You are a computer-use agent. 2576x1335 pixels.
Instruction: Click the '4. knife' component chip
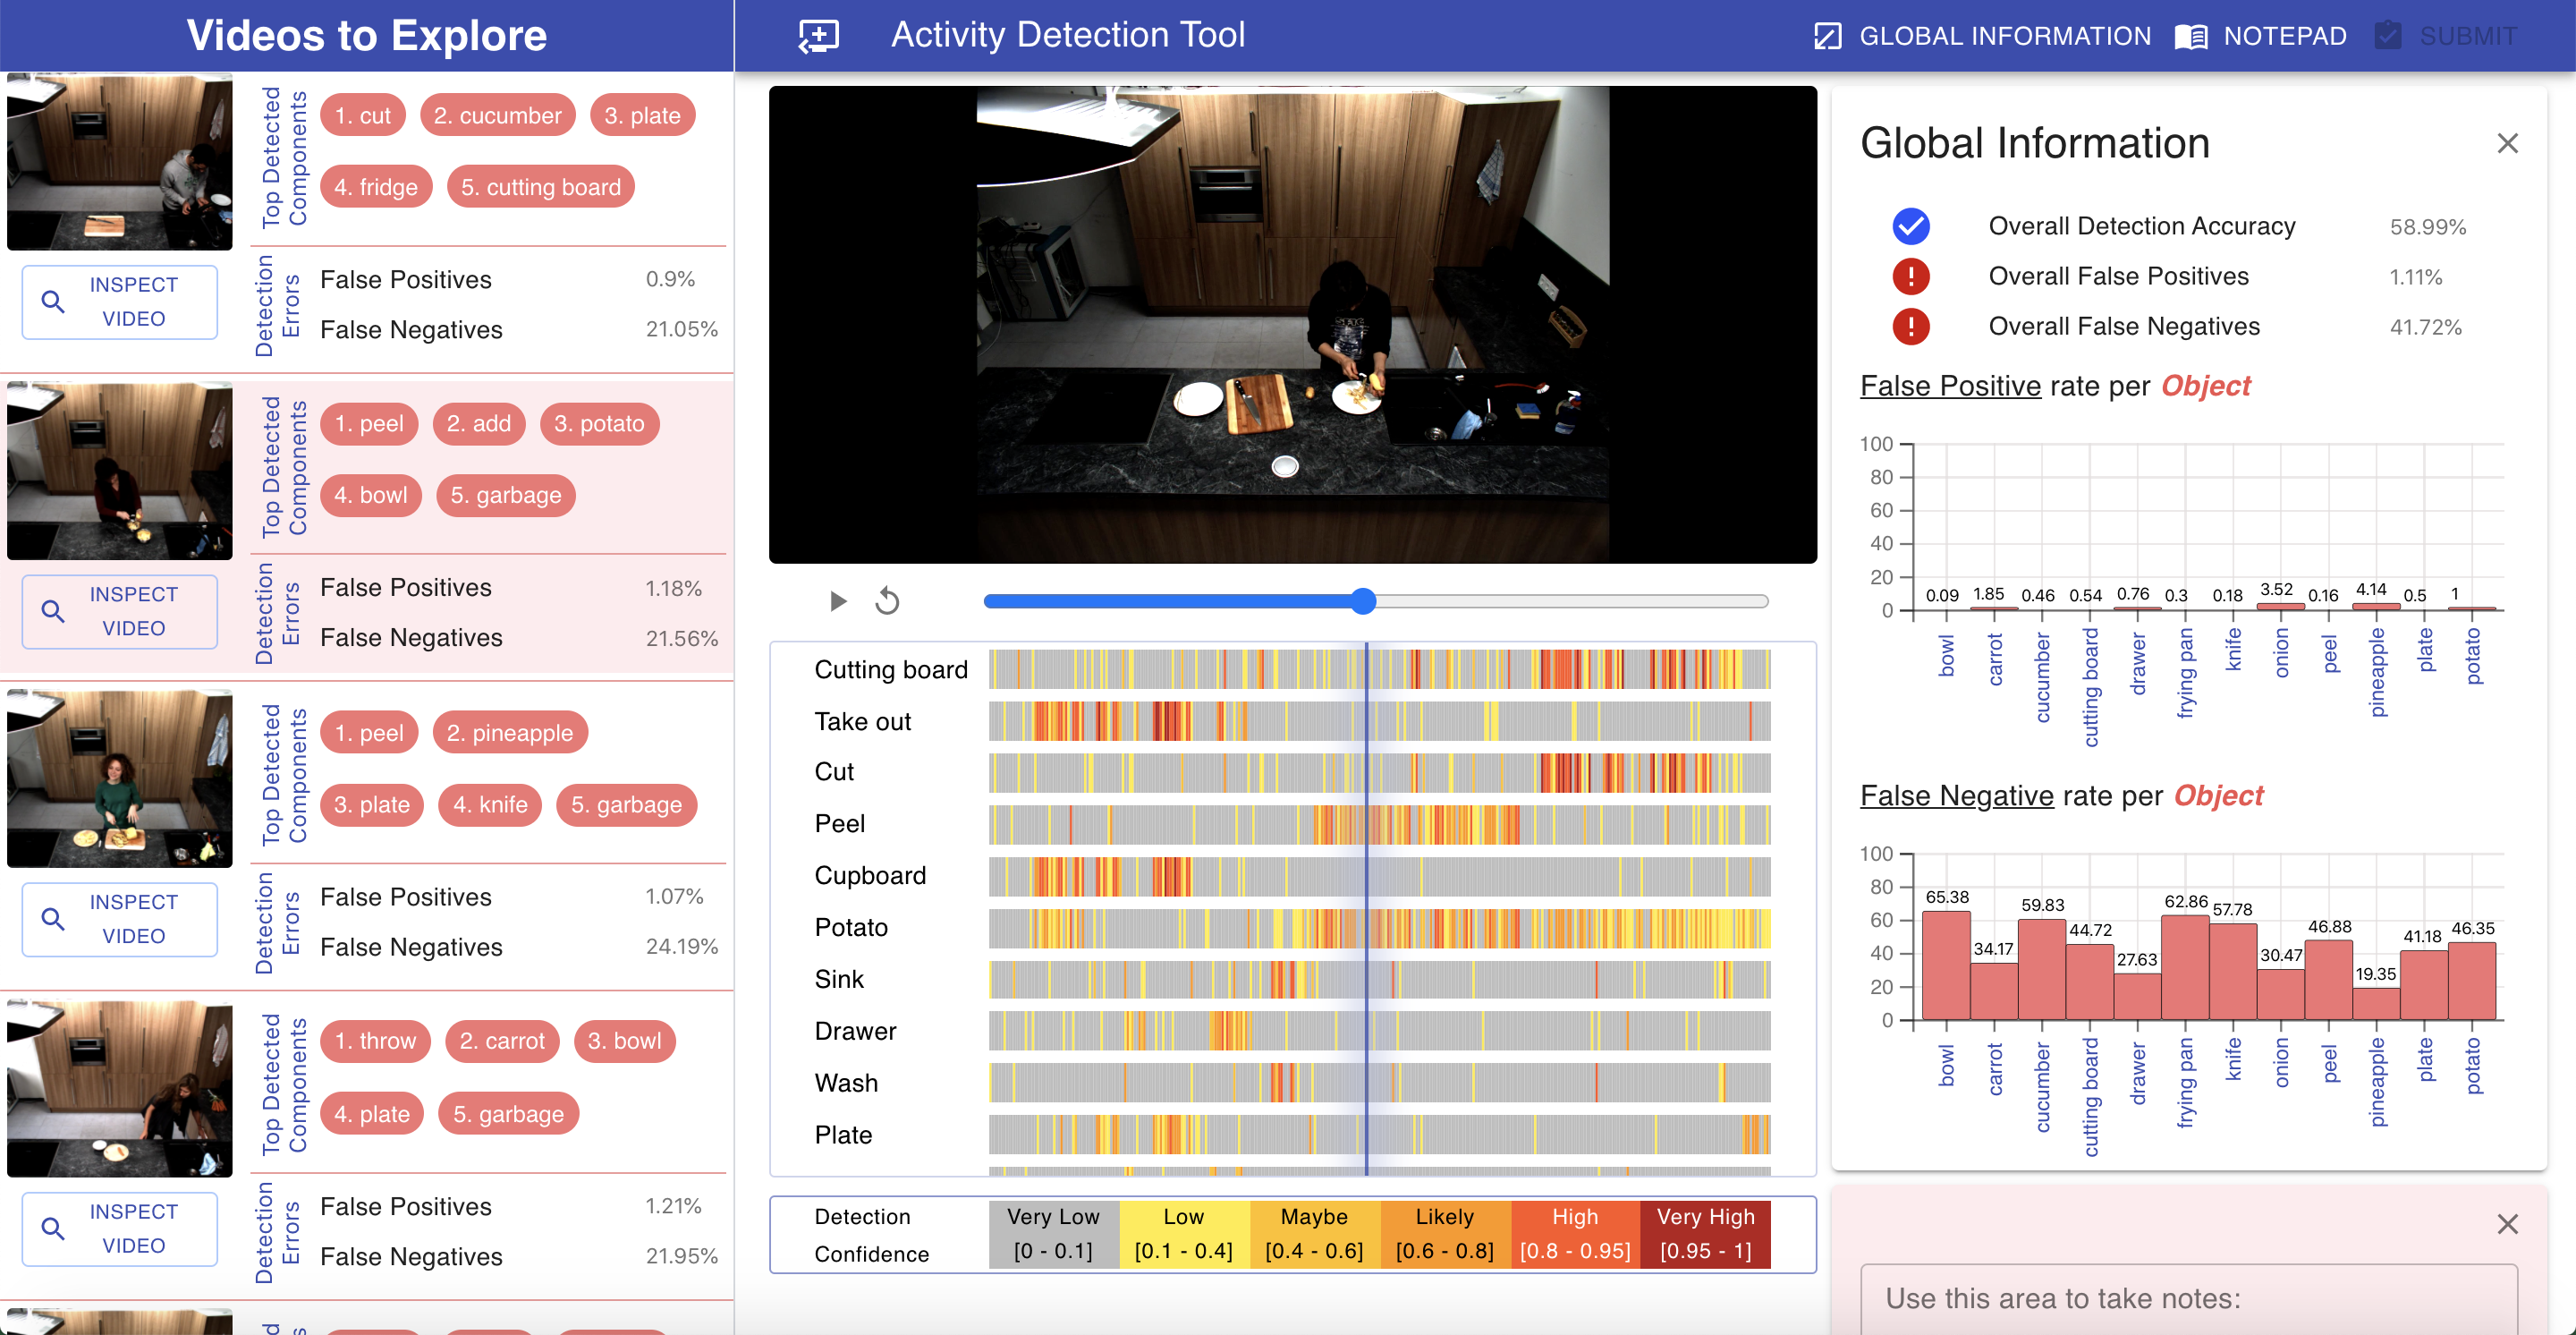(x=490, y=804)
